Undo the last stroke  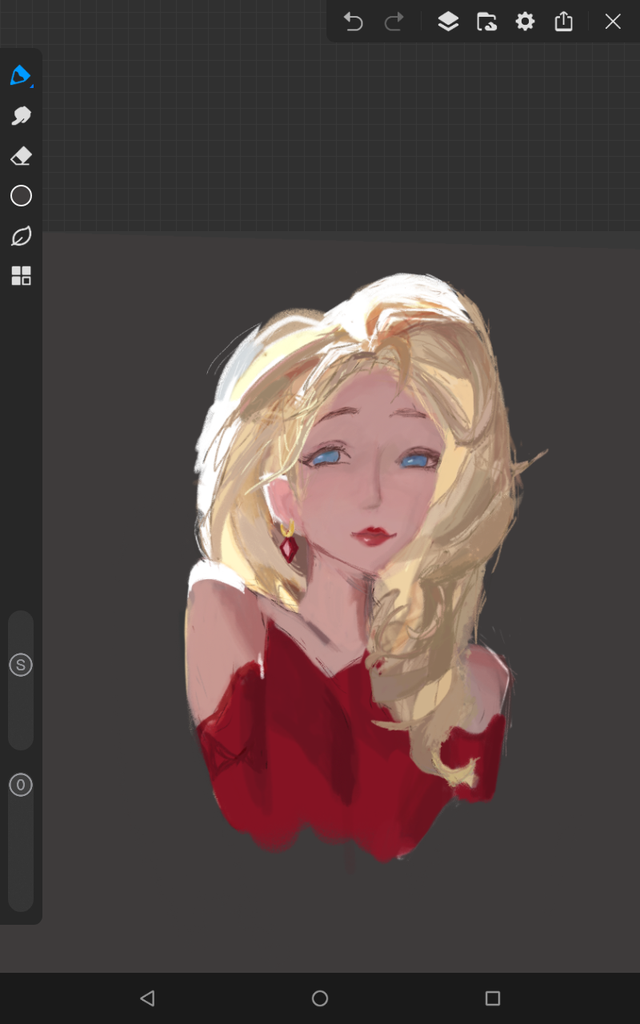353,22
